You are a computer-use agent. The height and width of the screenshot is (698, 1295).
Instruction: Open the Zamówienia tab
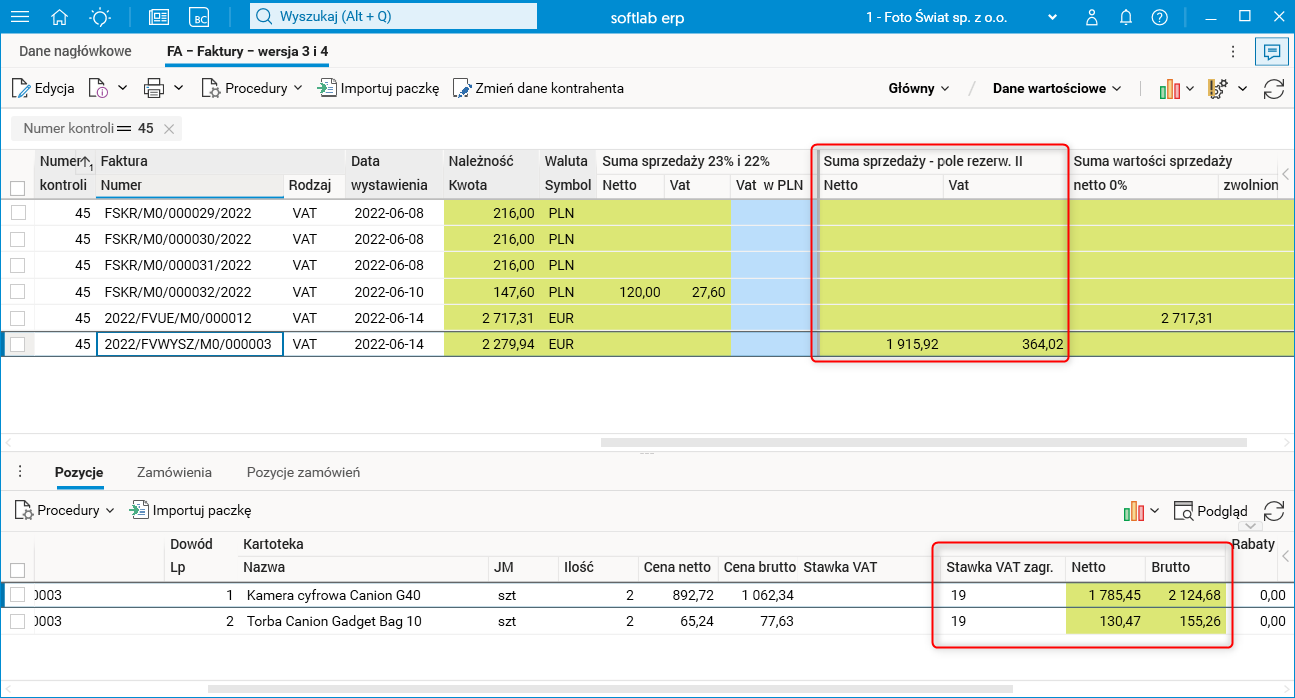click(x=174, y=472)
